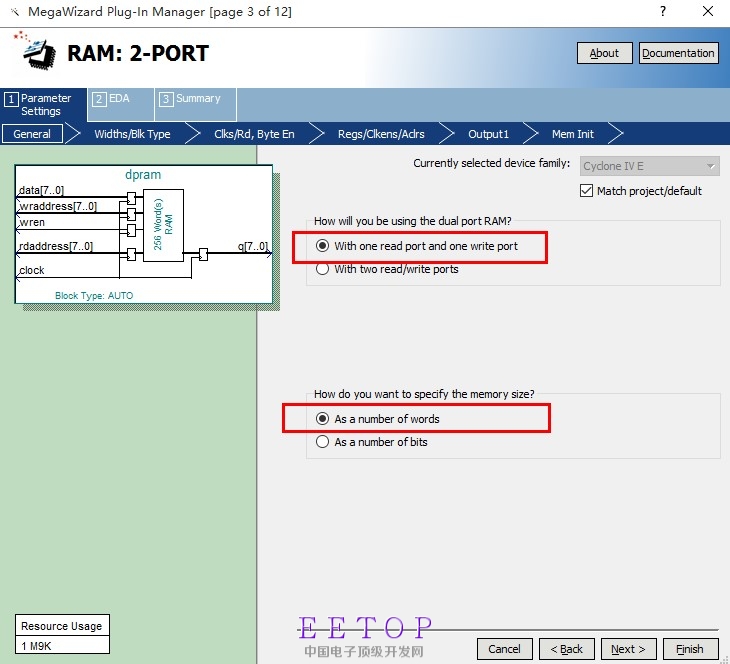Screen dimensions: 730x664
Task: Click the Finish button
Action: tap(690, 649)
